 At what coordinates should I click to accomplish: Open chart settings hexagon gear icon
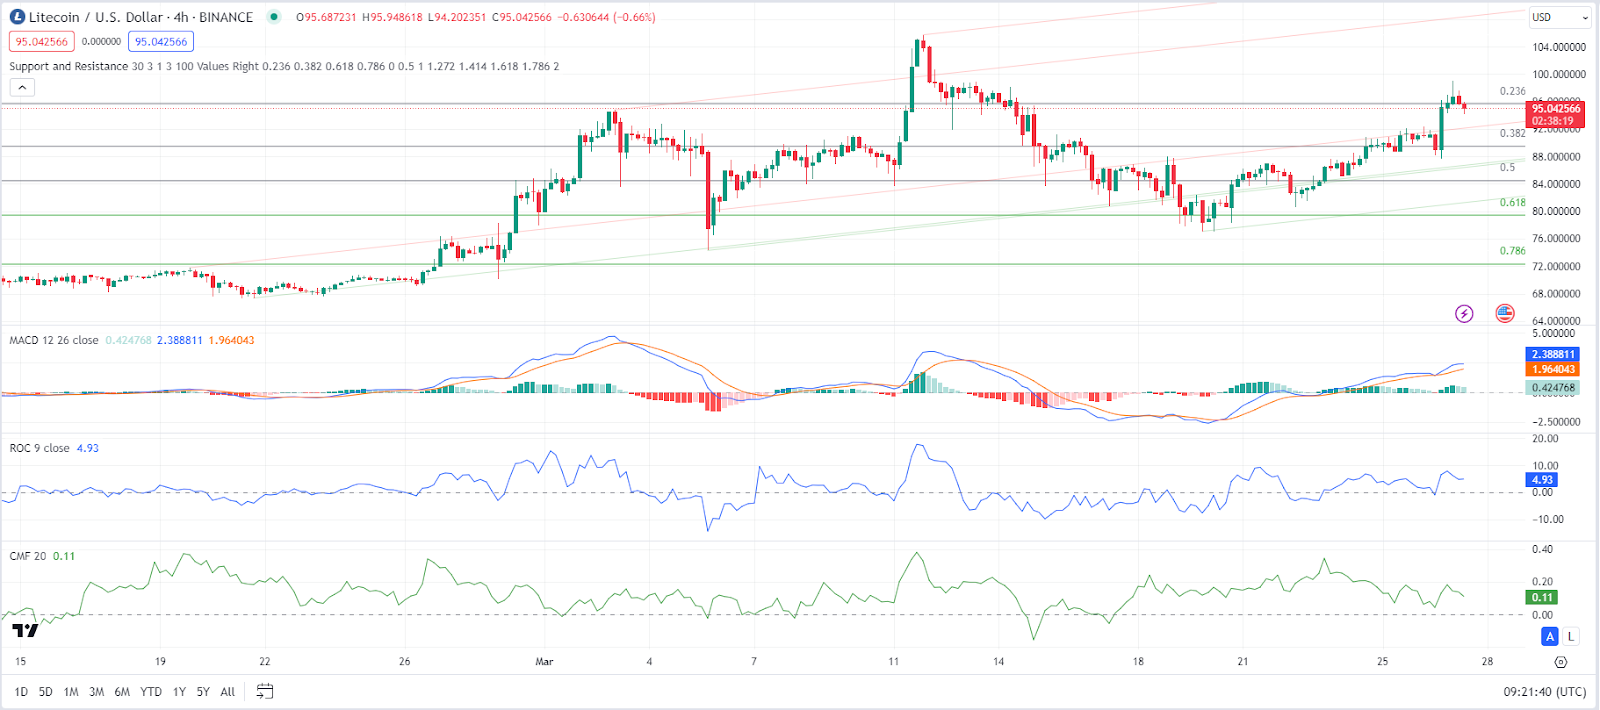click(x=1561, y=662)
